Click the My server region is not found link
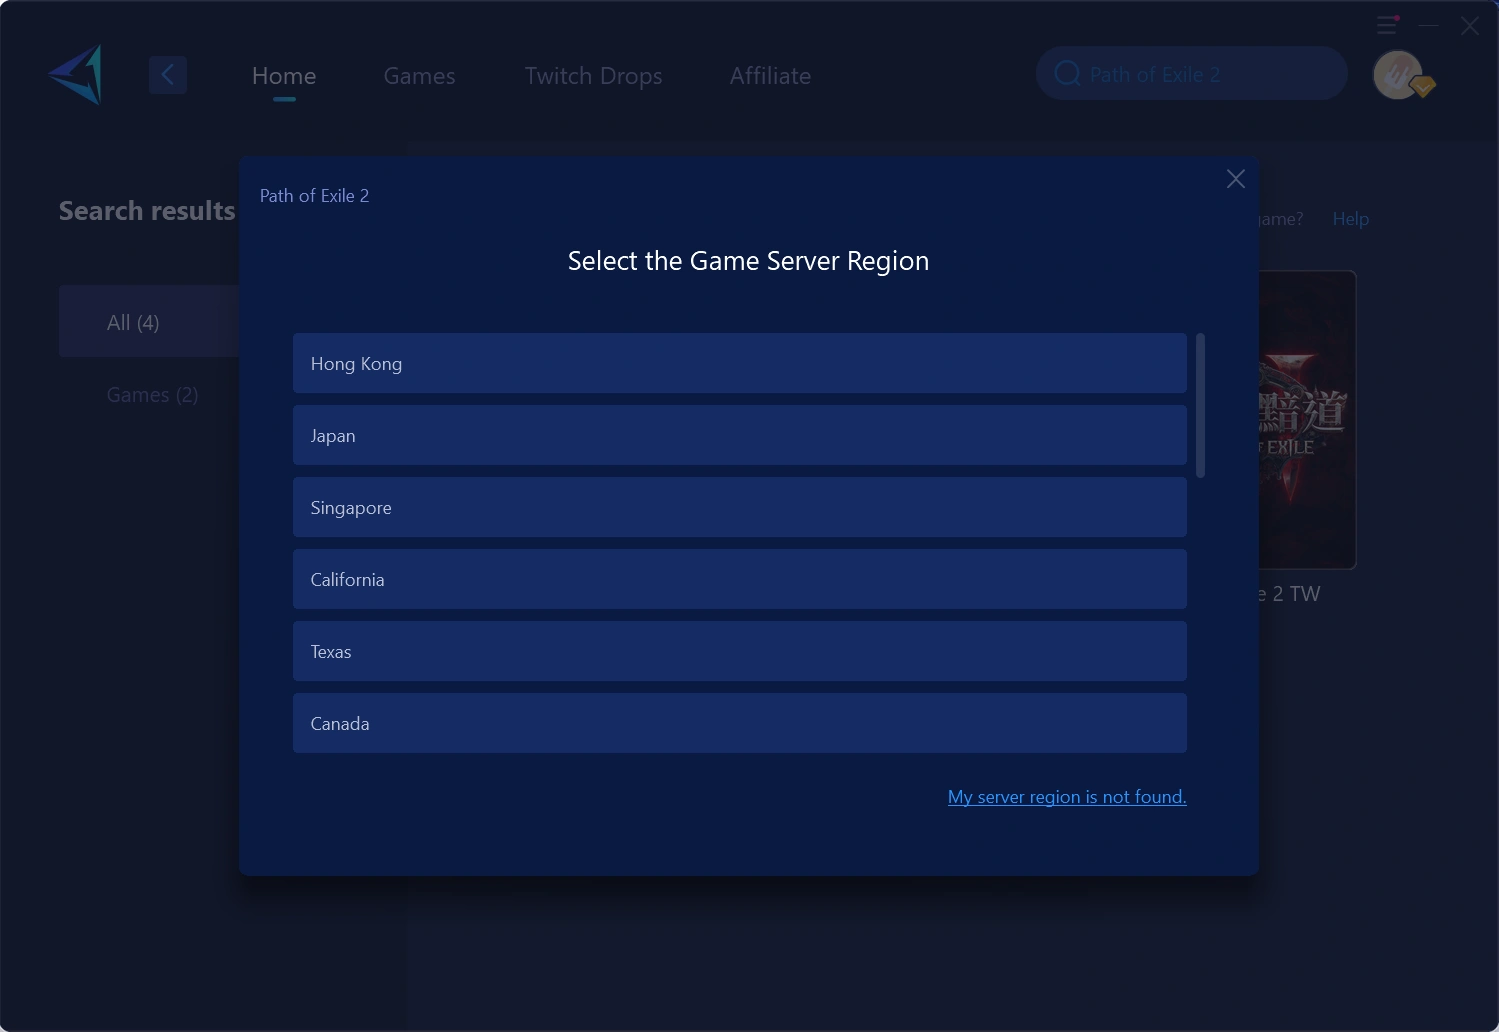 pos(1066,796)
